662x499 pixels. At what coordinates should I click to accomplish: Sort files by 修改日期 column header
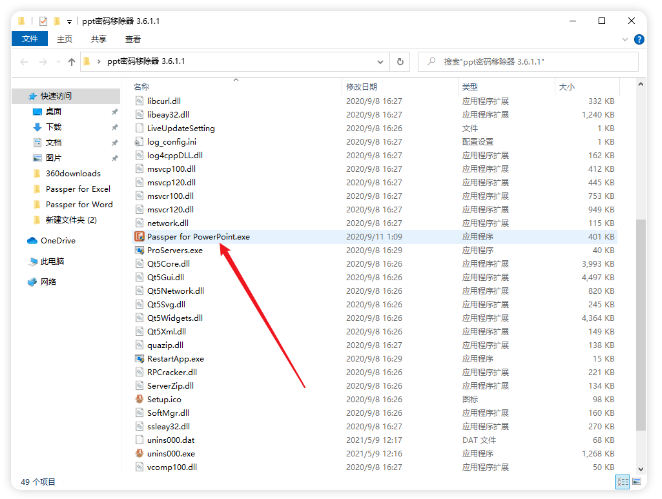(x=361, y=87)
